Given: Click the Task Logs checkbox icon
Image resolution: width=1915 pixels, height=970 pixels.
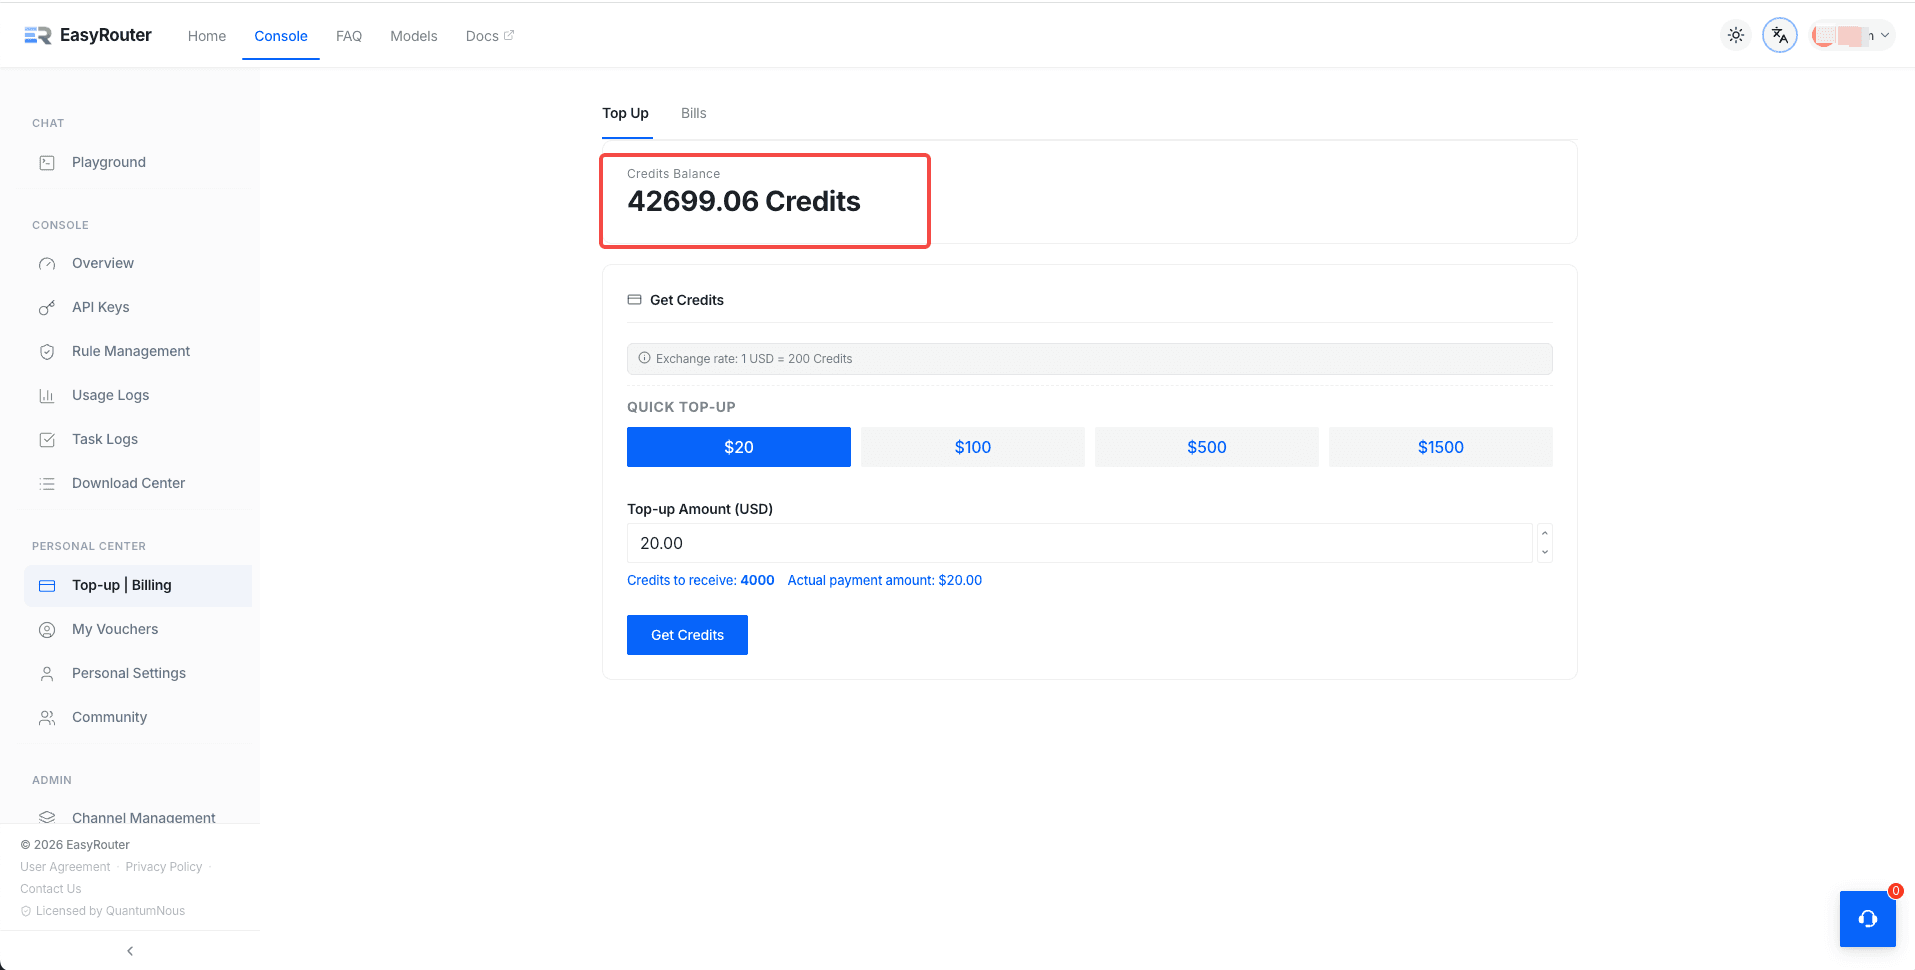Looking at the screenshot, I should (47, 440).
